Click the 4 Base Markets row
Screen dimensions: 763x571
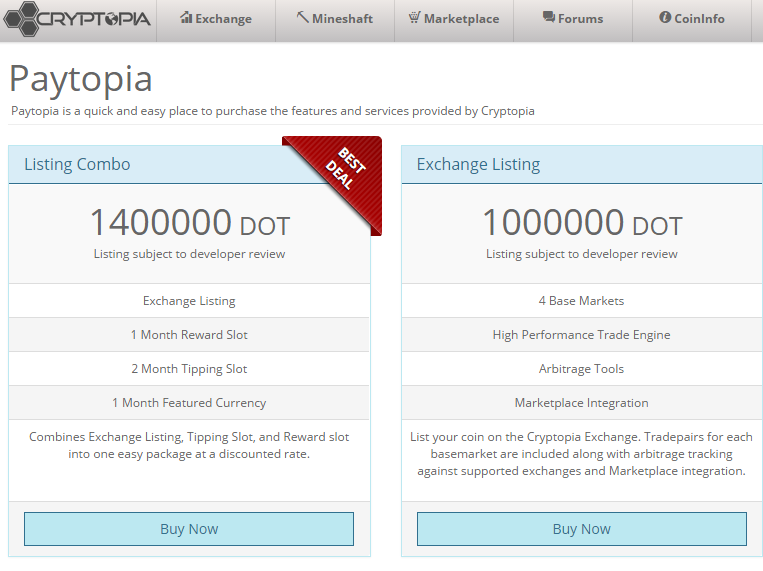(581, 301)
